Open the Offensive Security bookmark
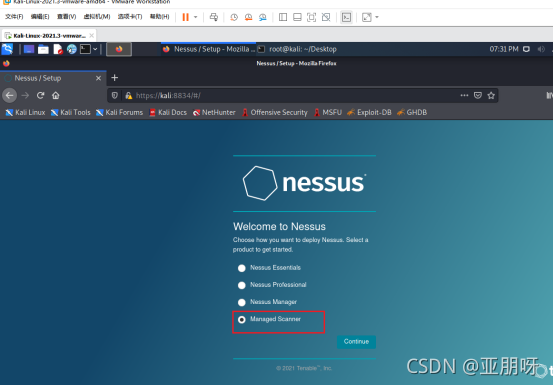The height and width of the screenshot is (385, 554). pos(275,112)
